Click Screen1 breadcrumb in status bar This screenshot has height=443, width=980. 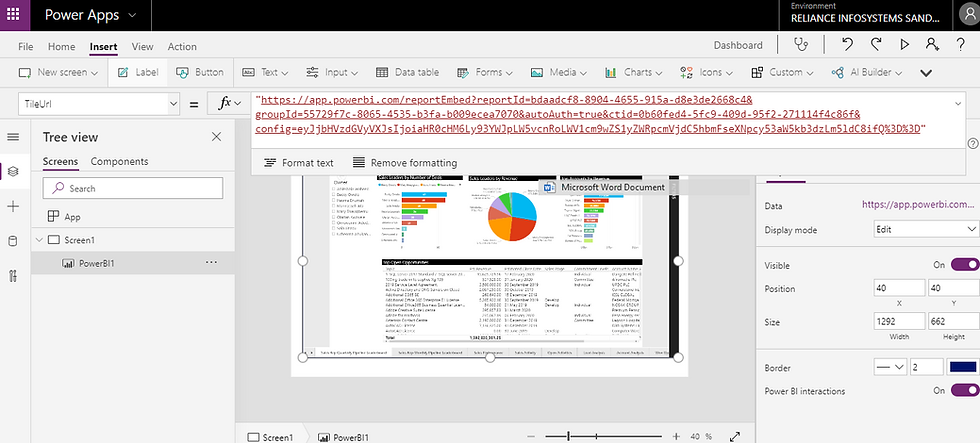[270, 437]
